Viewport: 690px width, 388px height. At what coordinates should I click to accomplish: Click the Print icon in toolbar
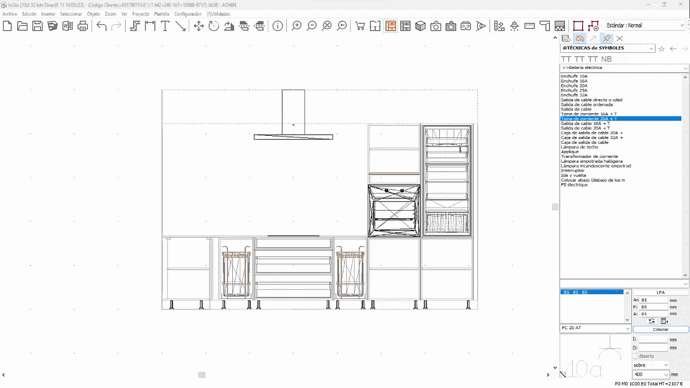(82, 26)
